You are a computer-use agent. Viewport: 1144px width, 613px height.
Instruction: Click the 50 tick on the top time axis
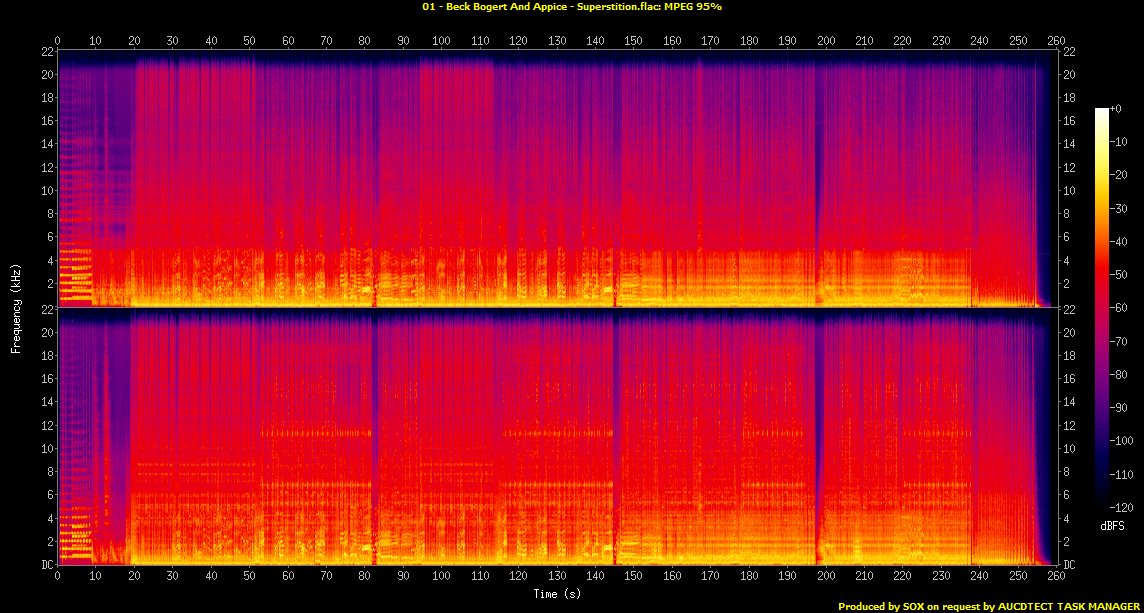click(x=249, y=41)
